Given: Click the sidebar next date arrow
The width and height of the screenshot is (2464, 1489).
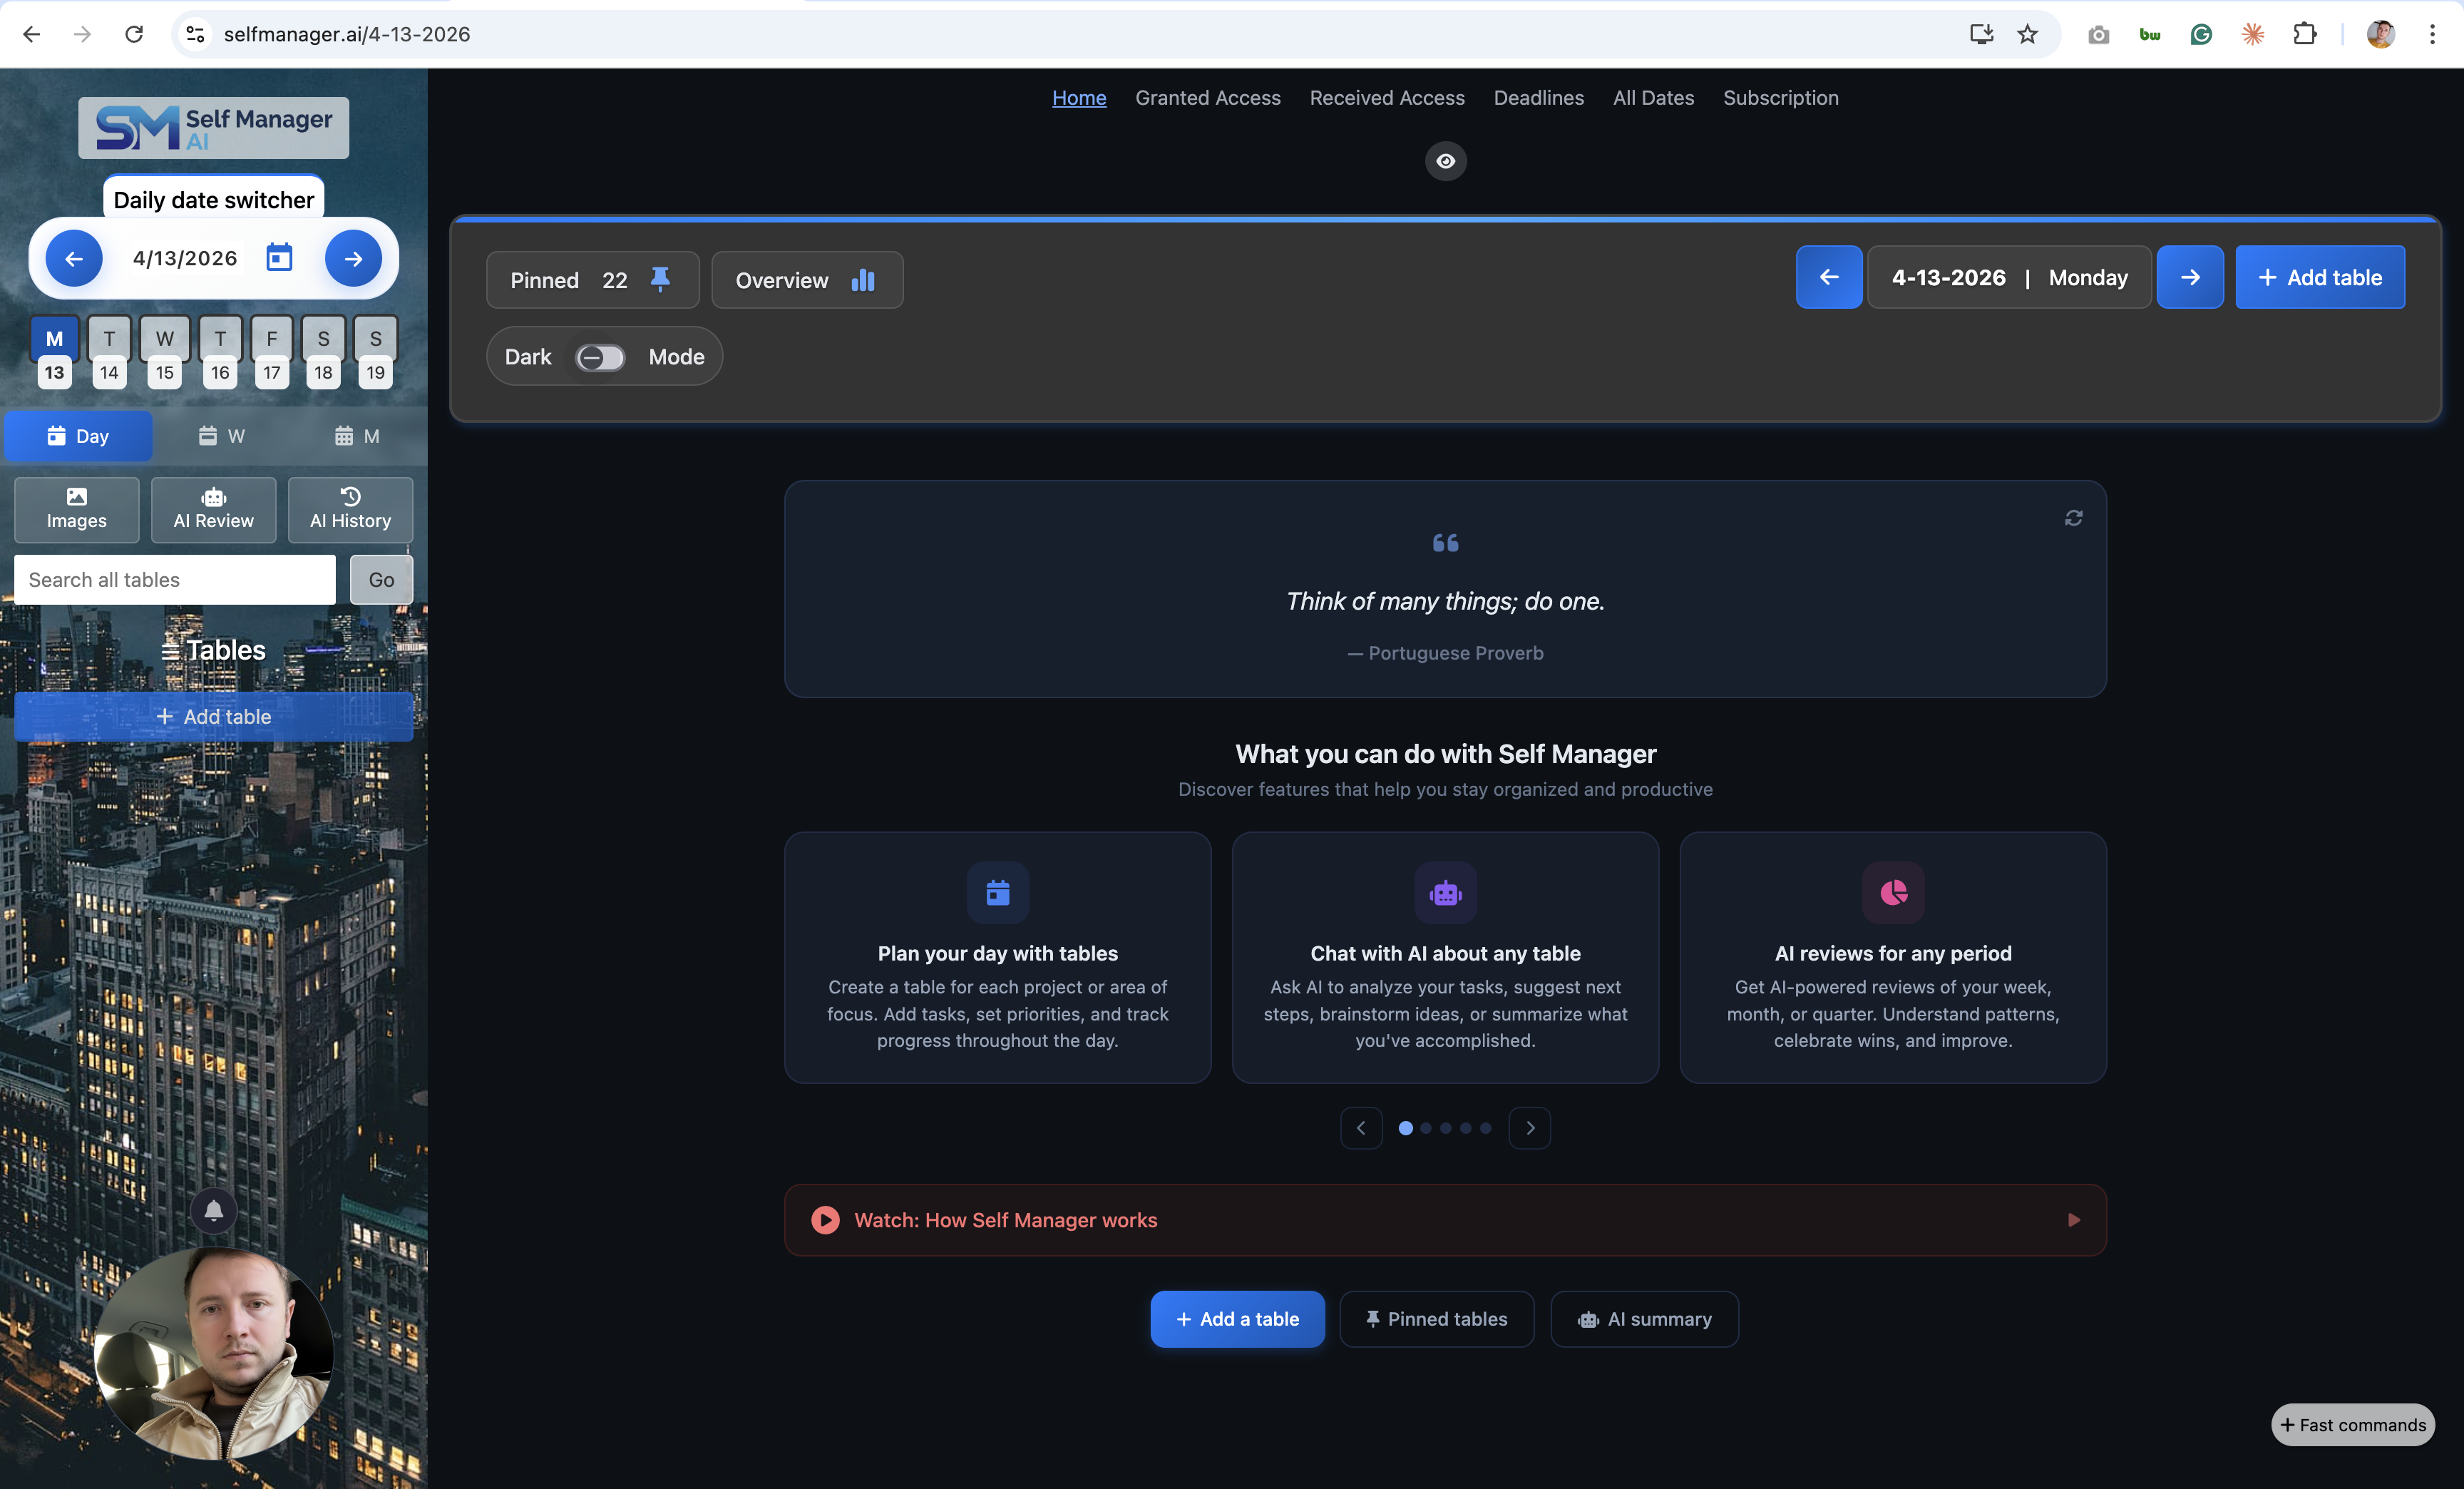Looking at the screenshot, I should click(353, 258).
